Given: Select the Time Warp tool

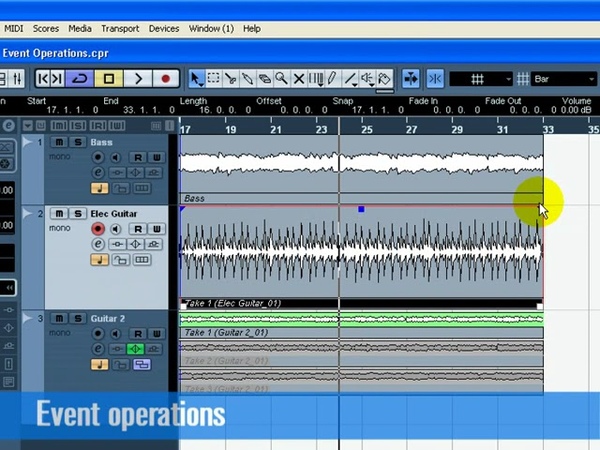Looking at the screenshot, I should click(316, 79).
